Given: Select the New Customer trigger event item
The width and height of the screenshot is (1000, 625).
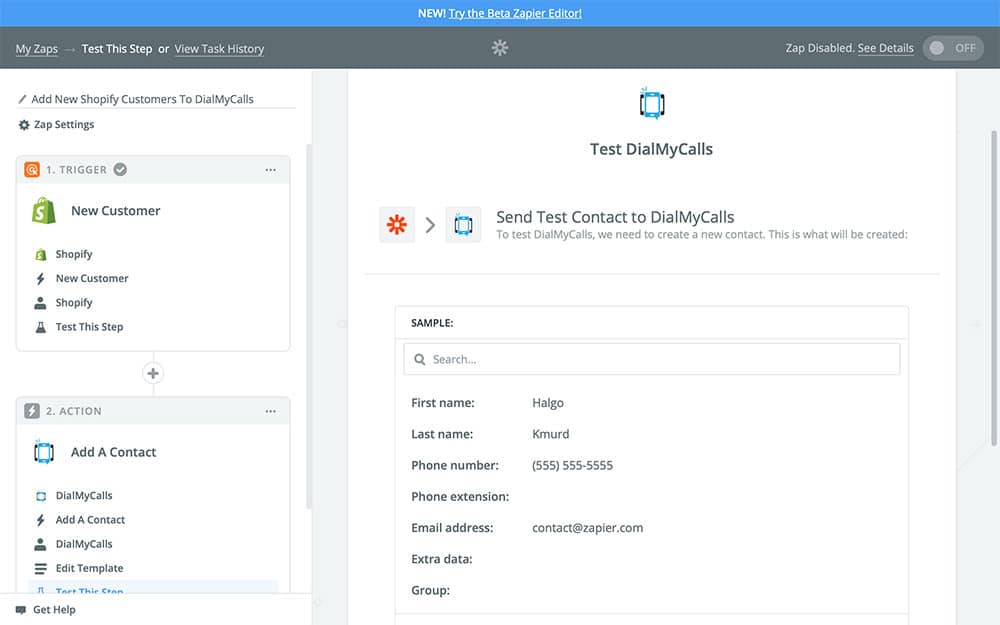Looking at the screenshot, I should (92, 279).
